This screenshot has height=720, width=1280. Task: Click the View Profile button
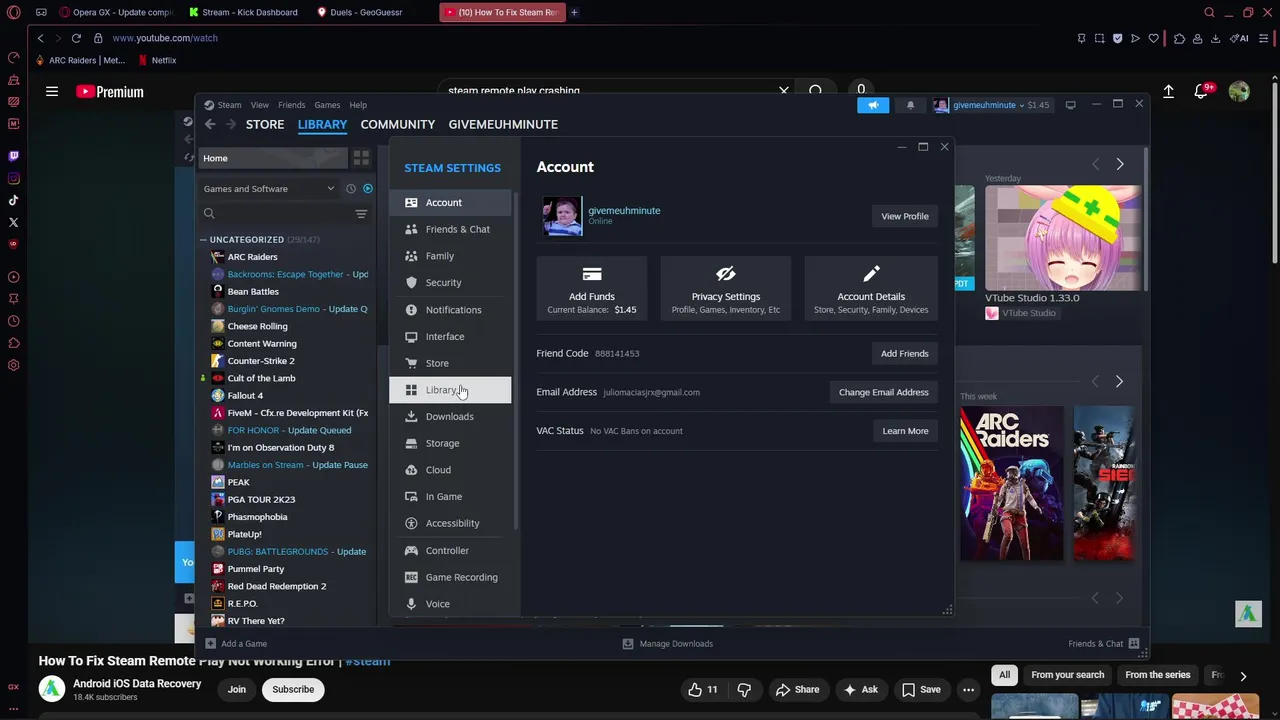click(x=905, y=216)
